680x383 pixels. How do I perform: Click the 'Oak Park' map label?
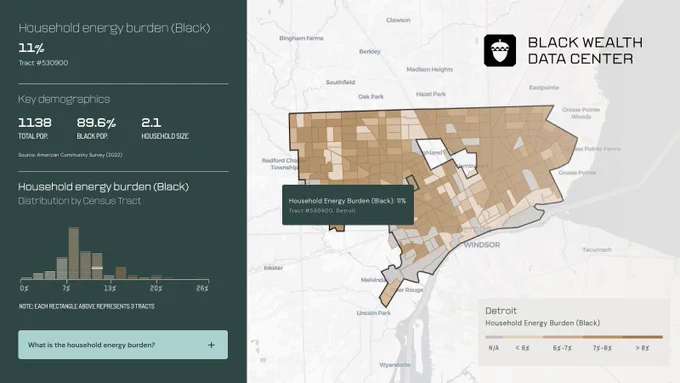pos(371,97)
